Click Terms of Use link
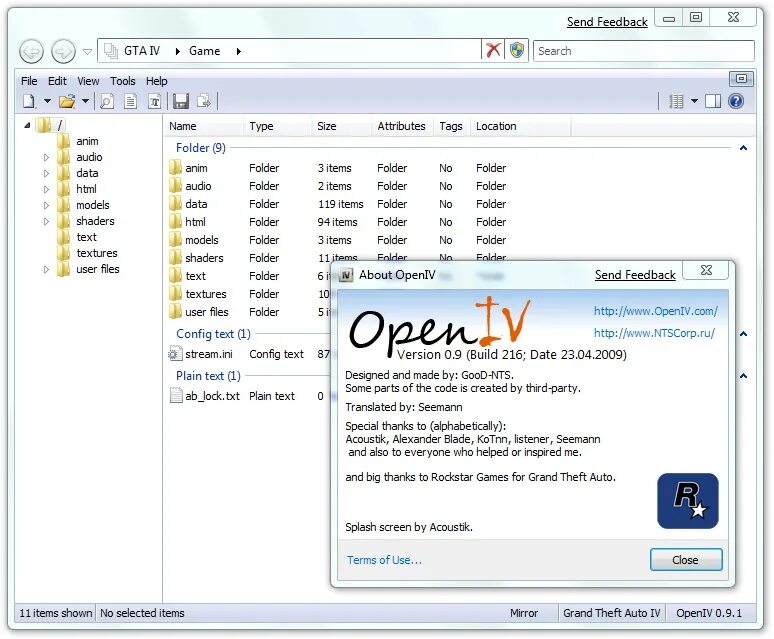This screenshot has height=639, width=774. tap(384, 560)
